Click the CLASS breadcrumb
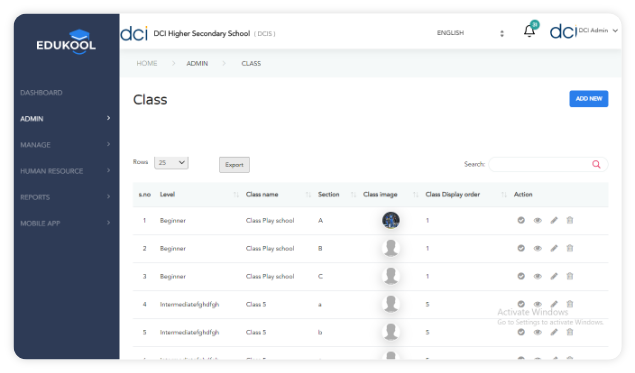 click(x=251, y=64)
